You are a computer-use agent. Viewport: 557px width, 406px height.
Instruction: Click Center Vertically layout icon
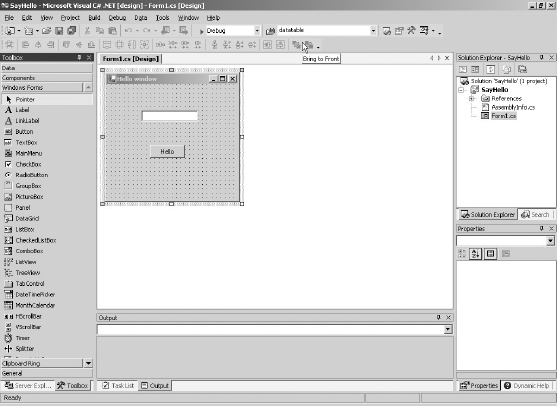tap(280, 45)
